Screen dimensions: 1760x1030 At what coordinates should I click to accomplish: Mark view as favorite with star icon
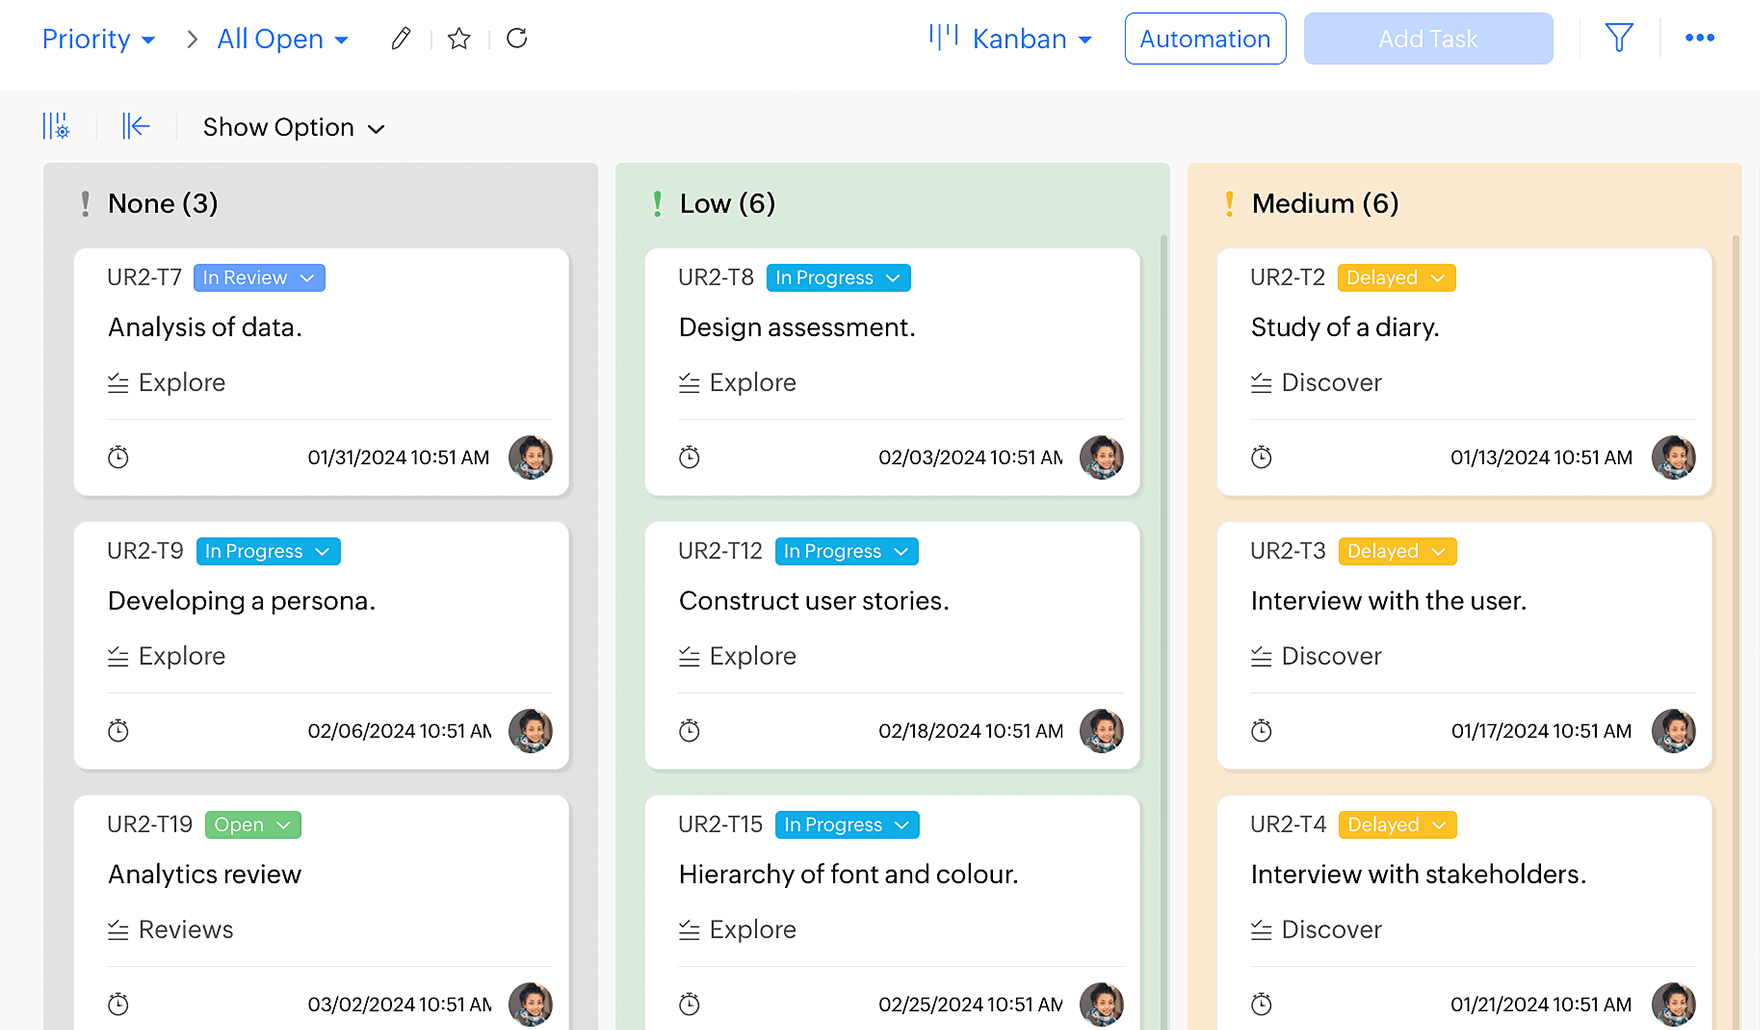click(x=459, y=39)
